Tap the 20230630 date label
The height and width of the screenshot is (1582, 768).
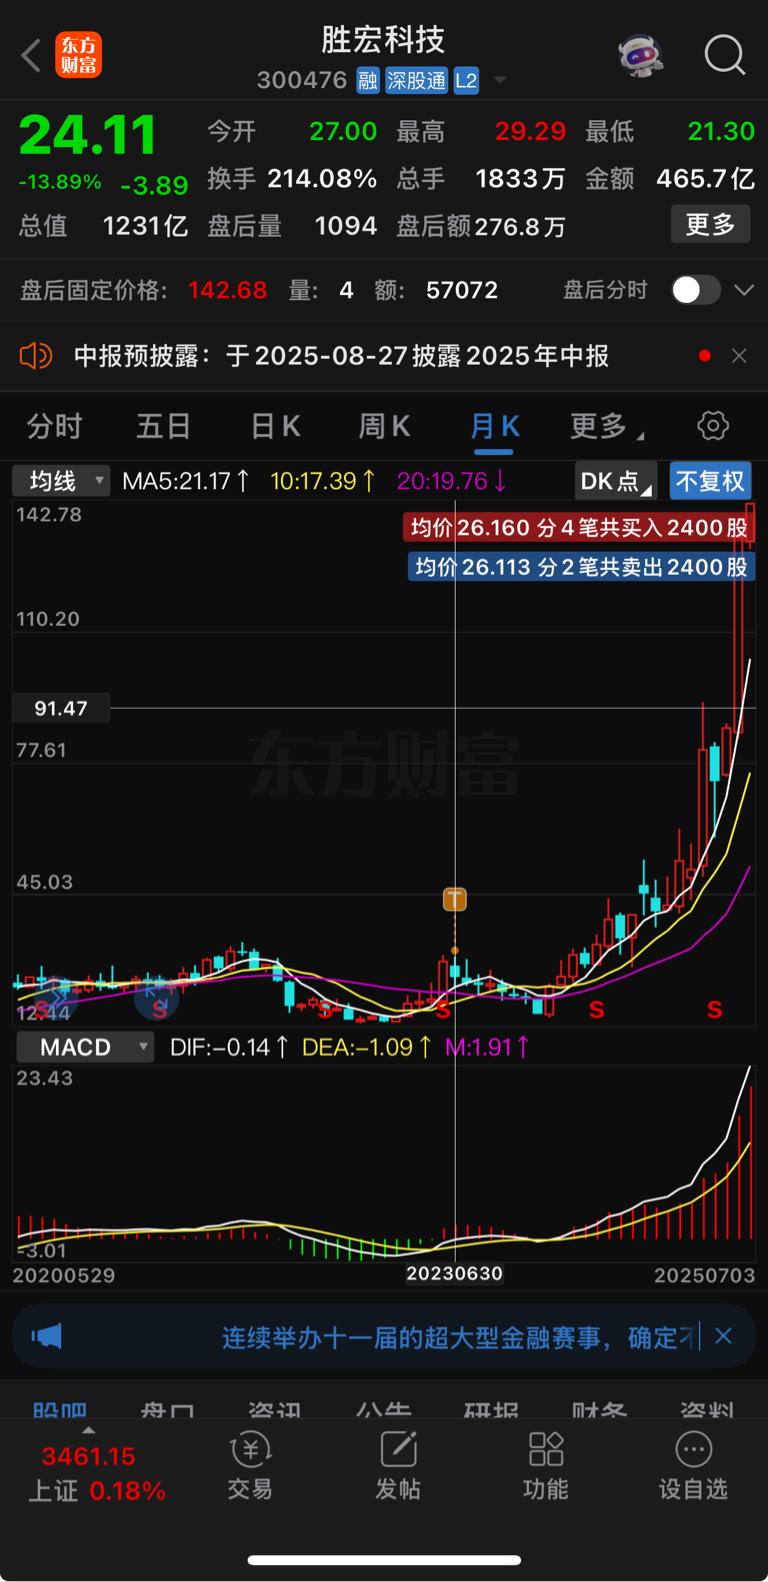[454, 1274]
